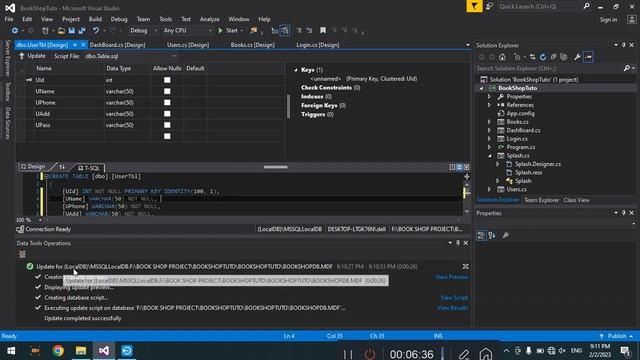Open the Build menu
640x360 pixels.
pos(95,19)
